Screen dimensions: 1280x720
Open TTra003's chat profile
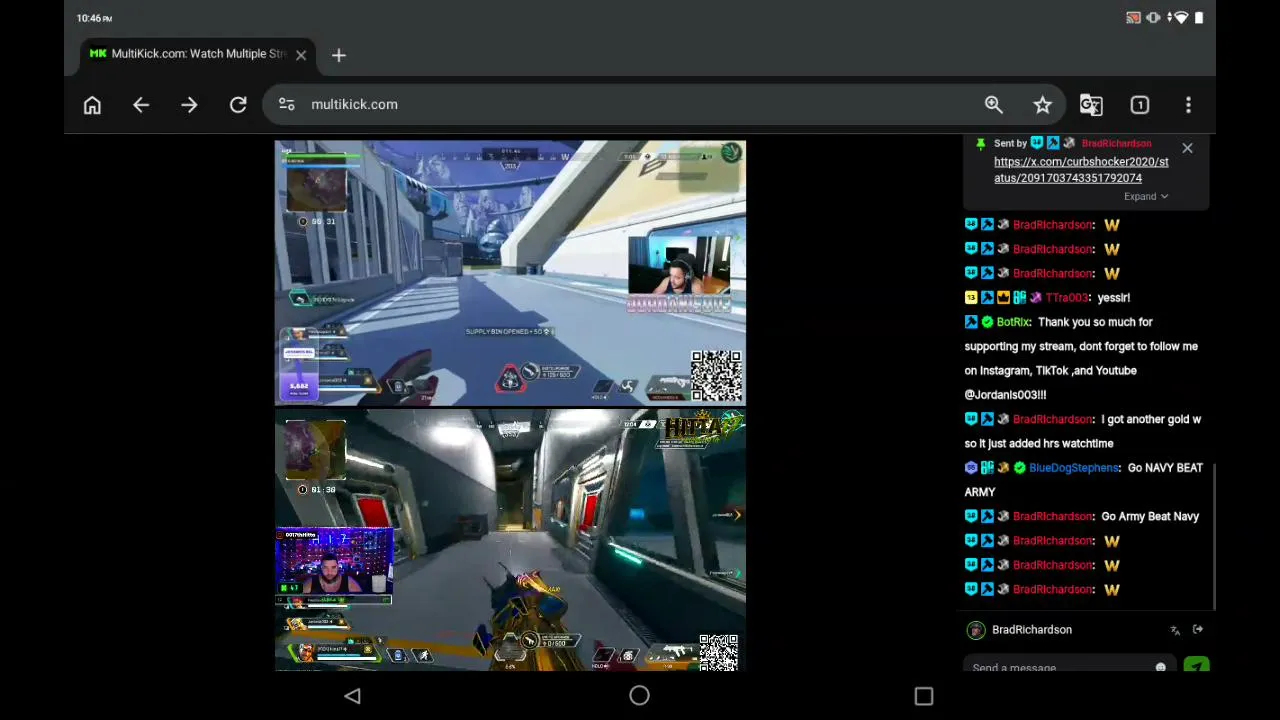(x=1067, y=298)
